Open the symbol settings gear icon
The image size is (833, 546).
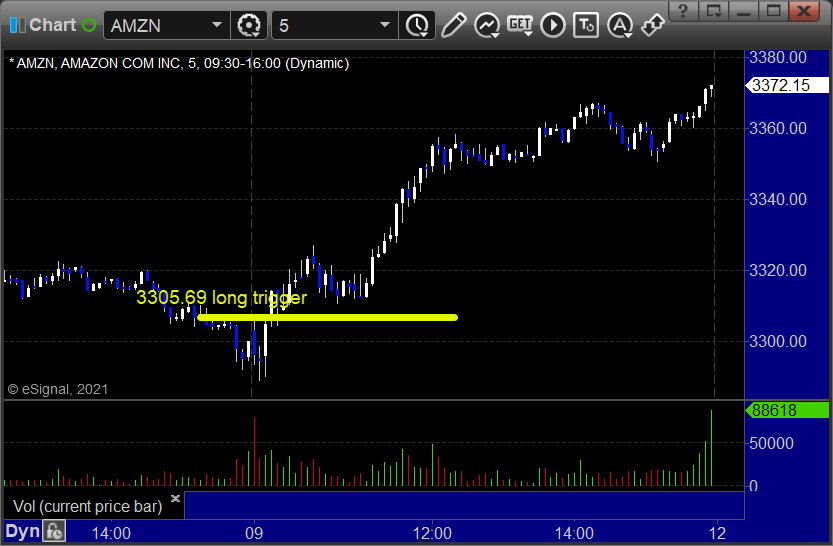(249, 25)
